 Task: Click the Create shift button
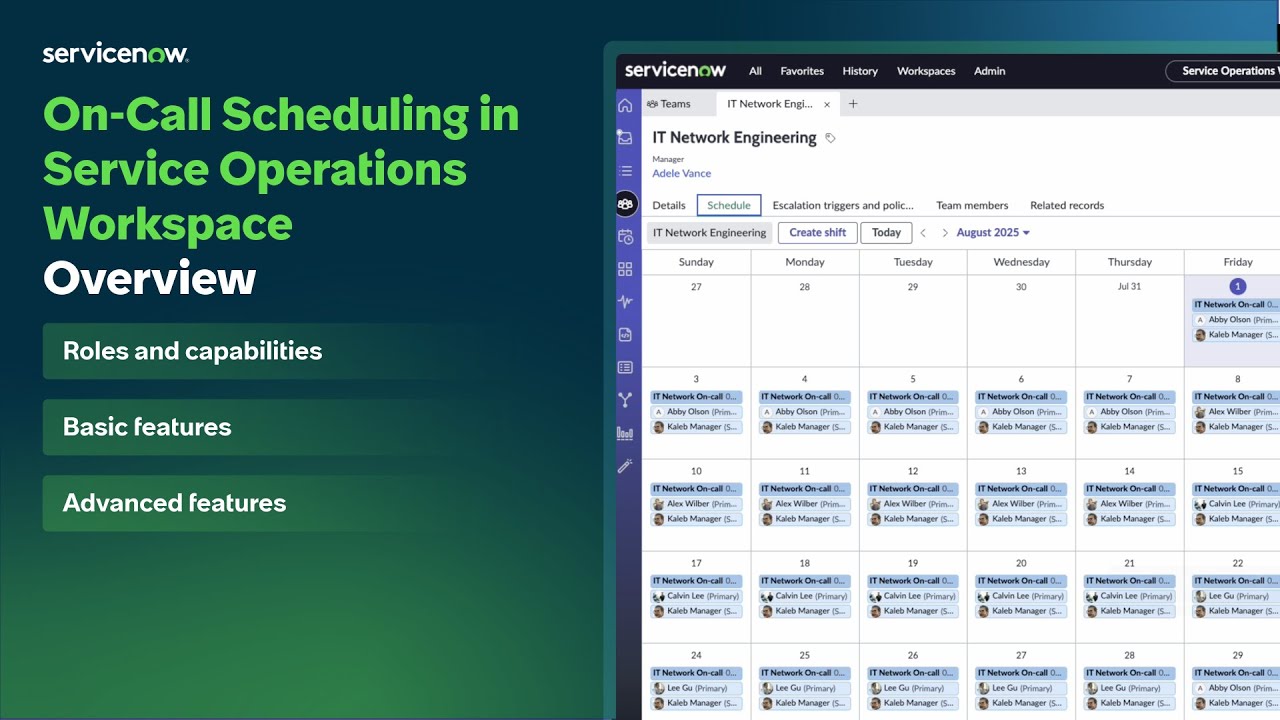click(x=817, y=232)
